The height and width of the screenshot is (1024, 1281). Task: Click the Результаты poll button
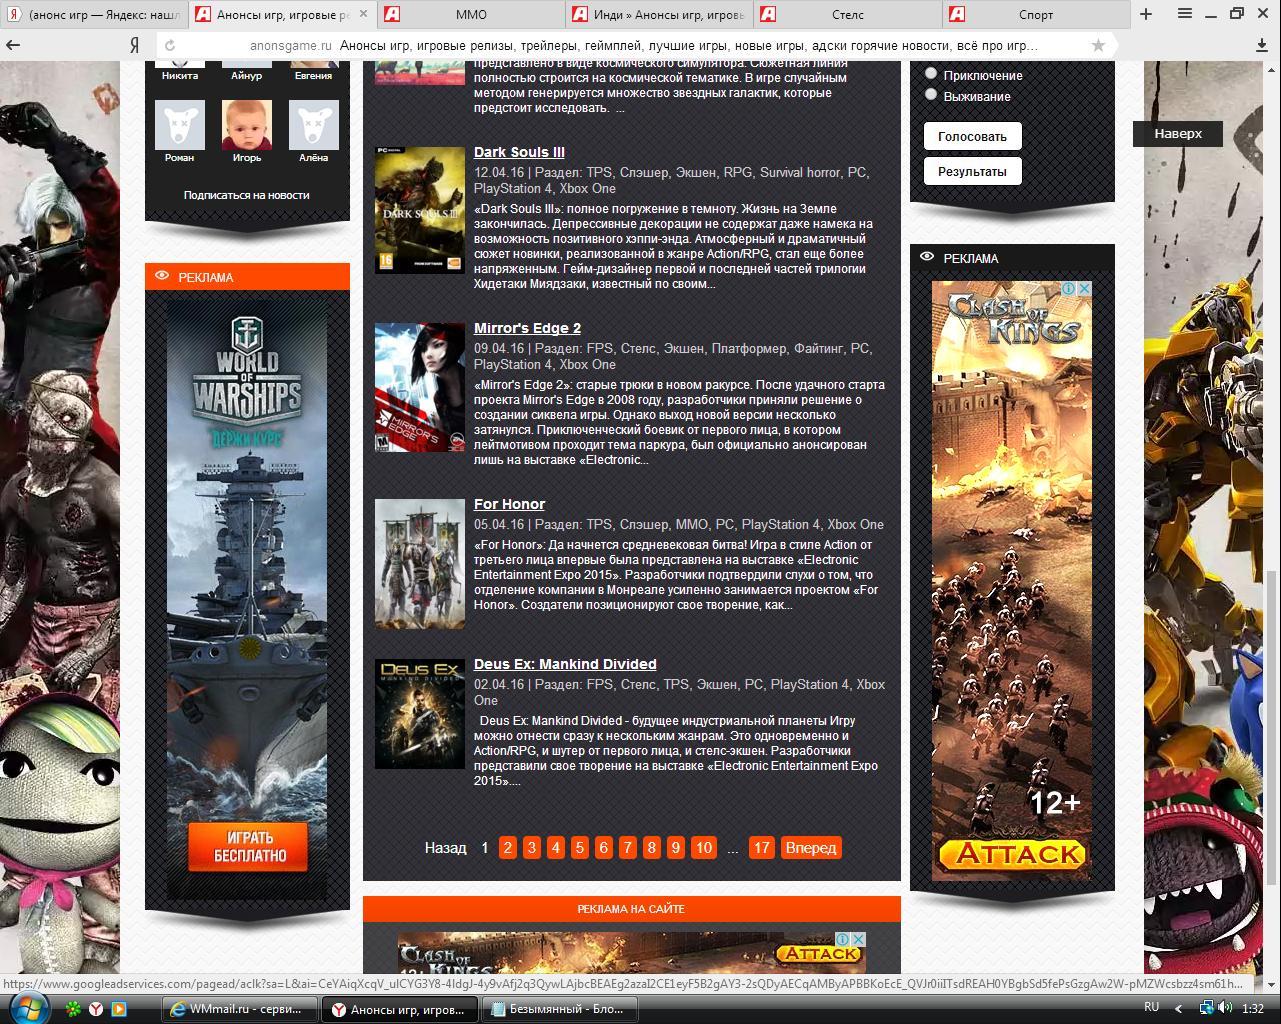click(x=972, y=171)
